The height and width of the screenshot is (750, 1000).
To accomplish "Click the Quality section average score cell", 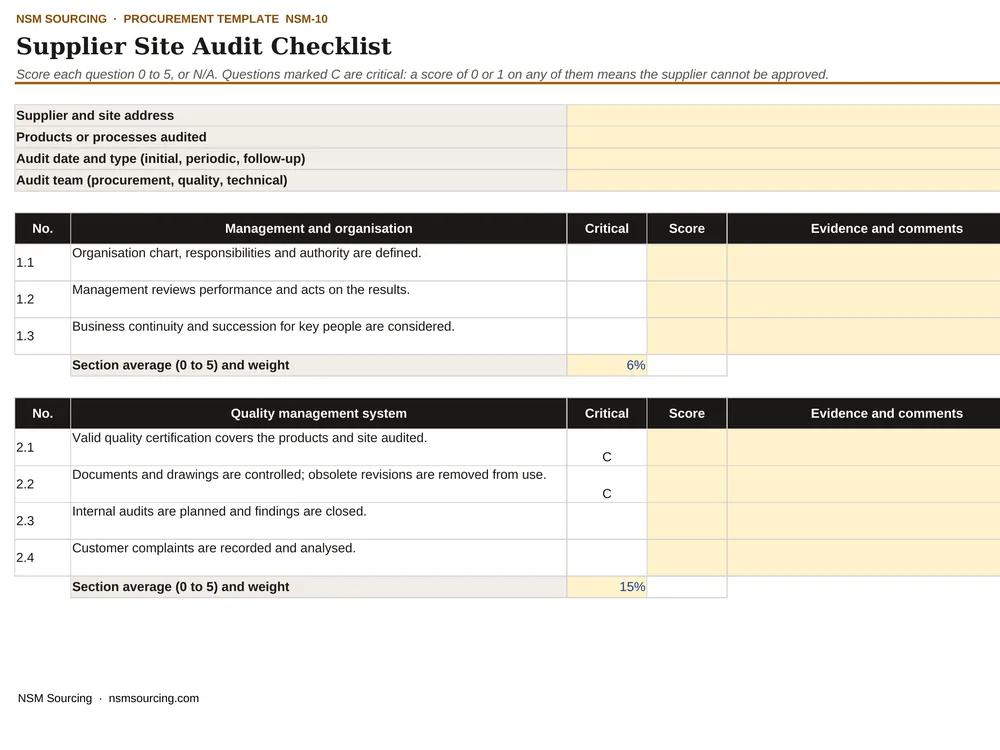I will [687, 587].
